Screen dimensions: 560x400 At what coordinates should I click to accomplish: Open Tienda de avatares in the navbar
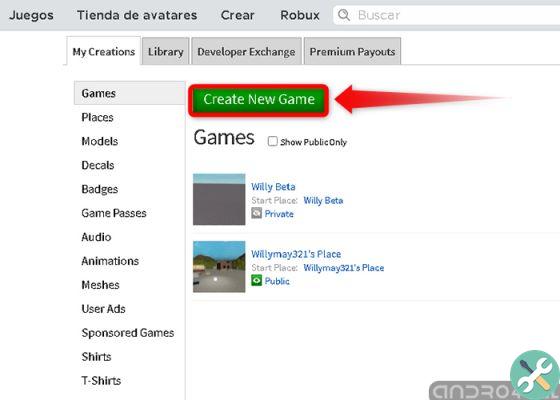[137, 15]
